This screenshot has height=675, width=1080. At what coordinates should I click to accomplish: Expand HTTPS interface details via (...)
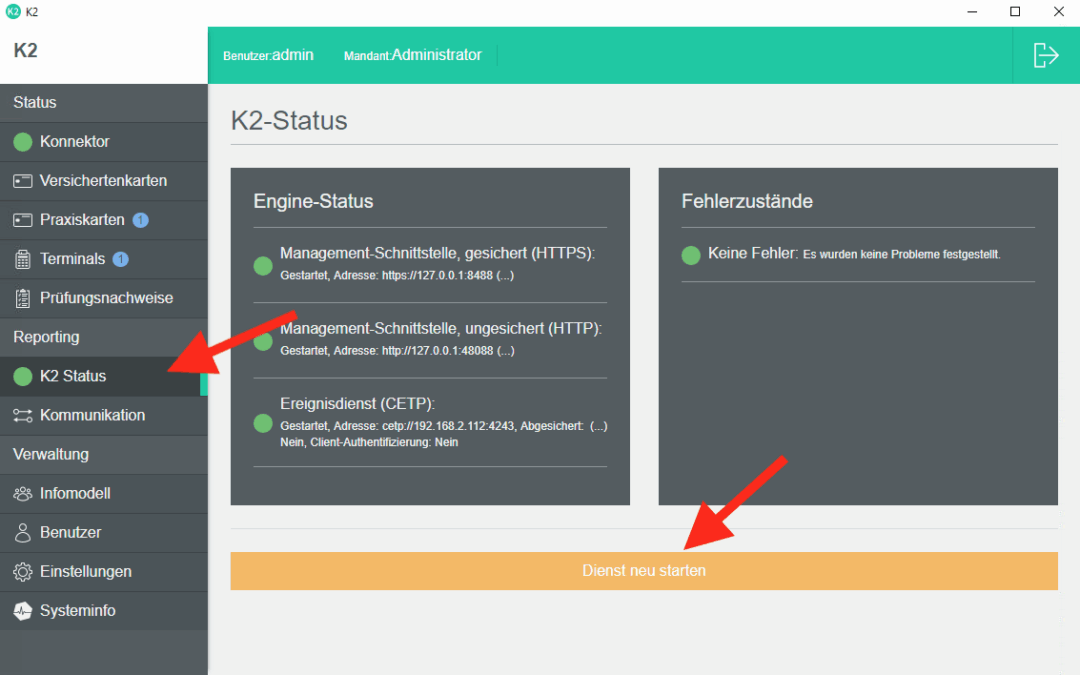[505, 276]
